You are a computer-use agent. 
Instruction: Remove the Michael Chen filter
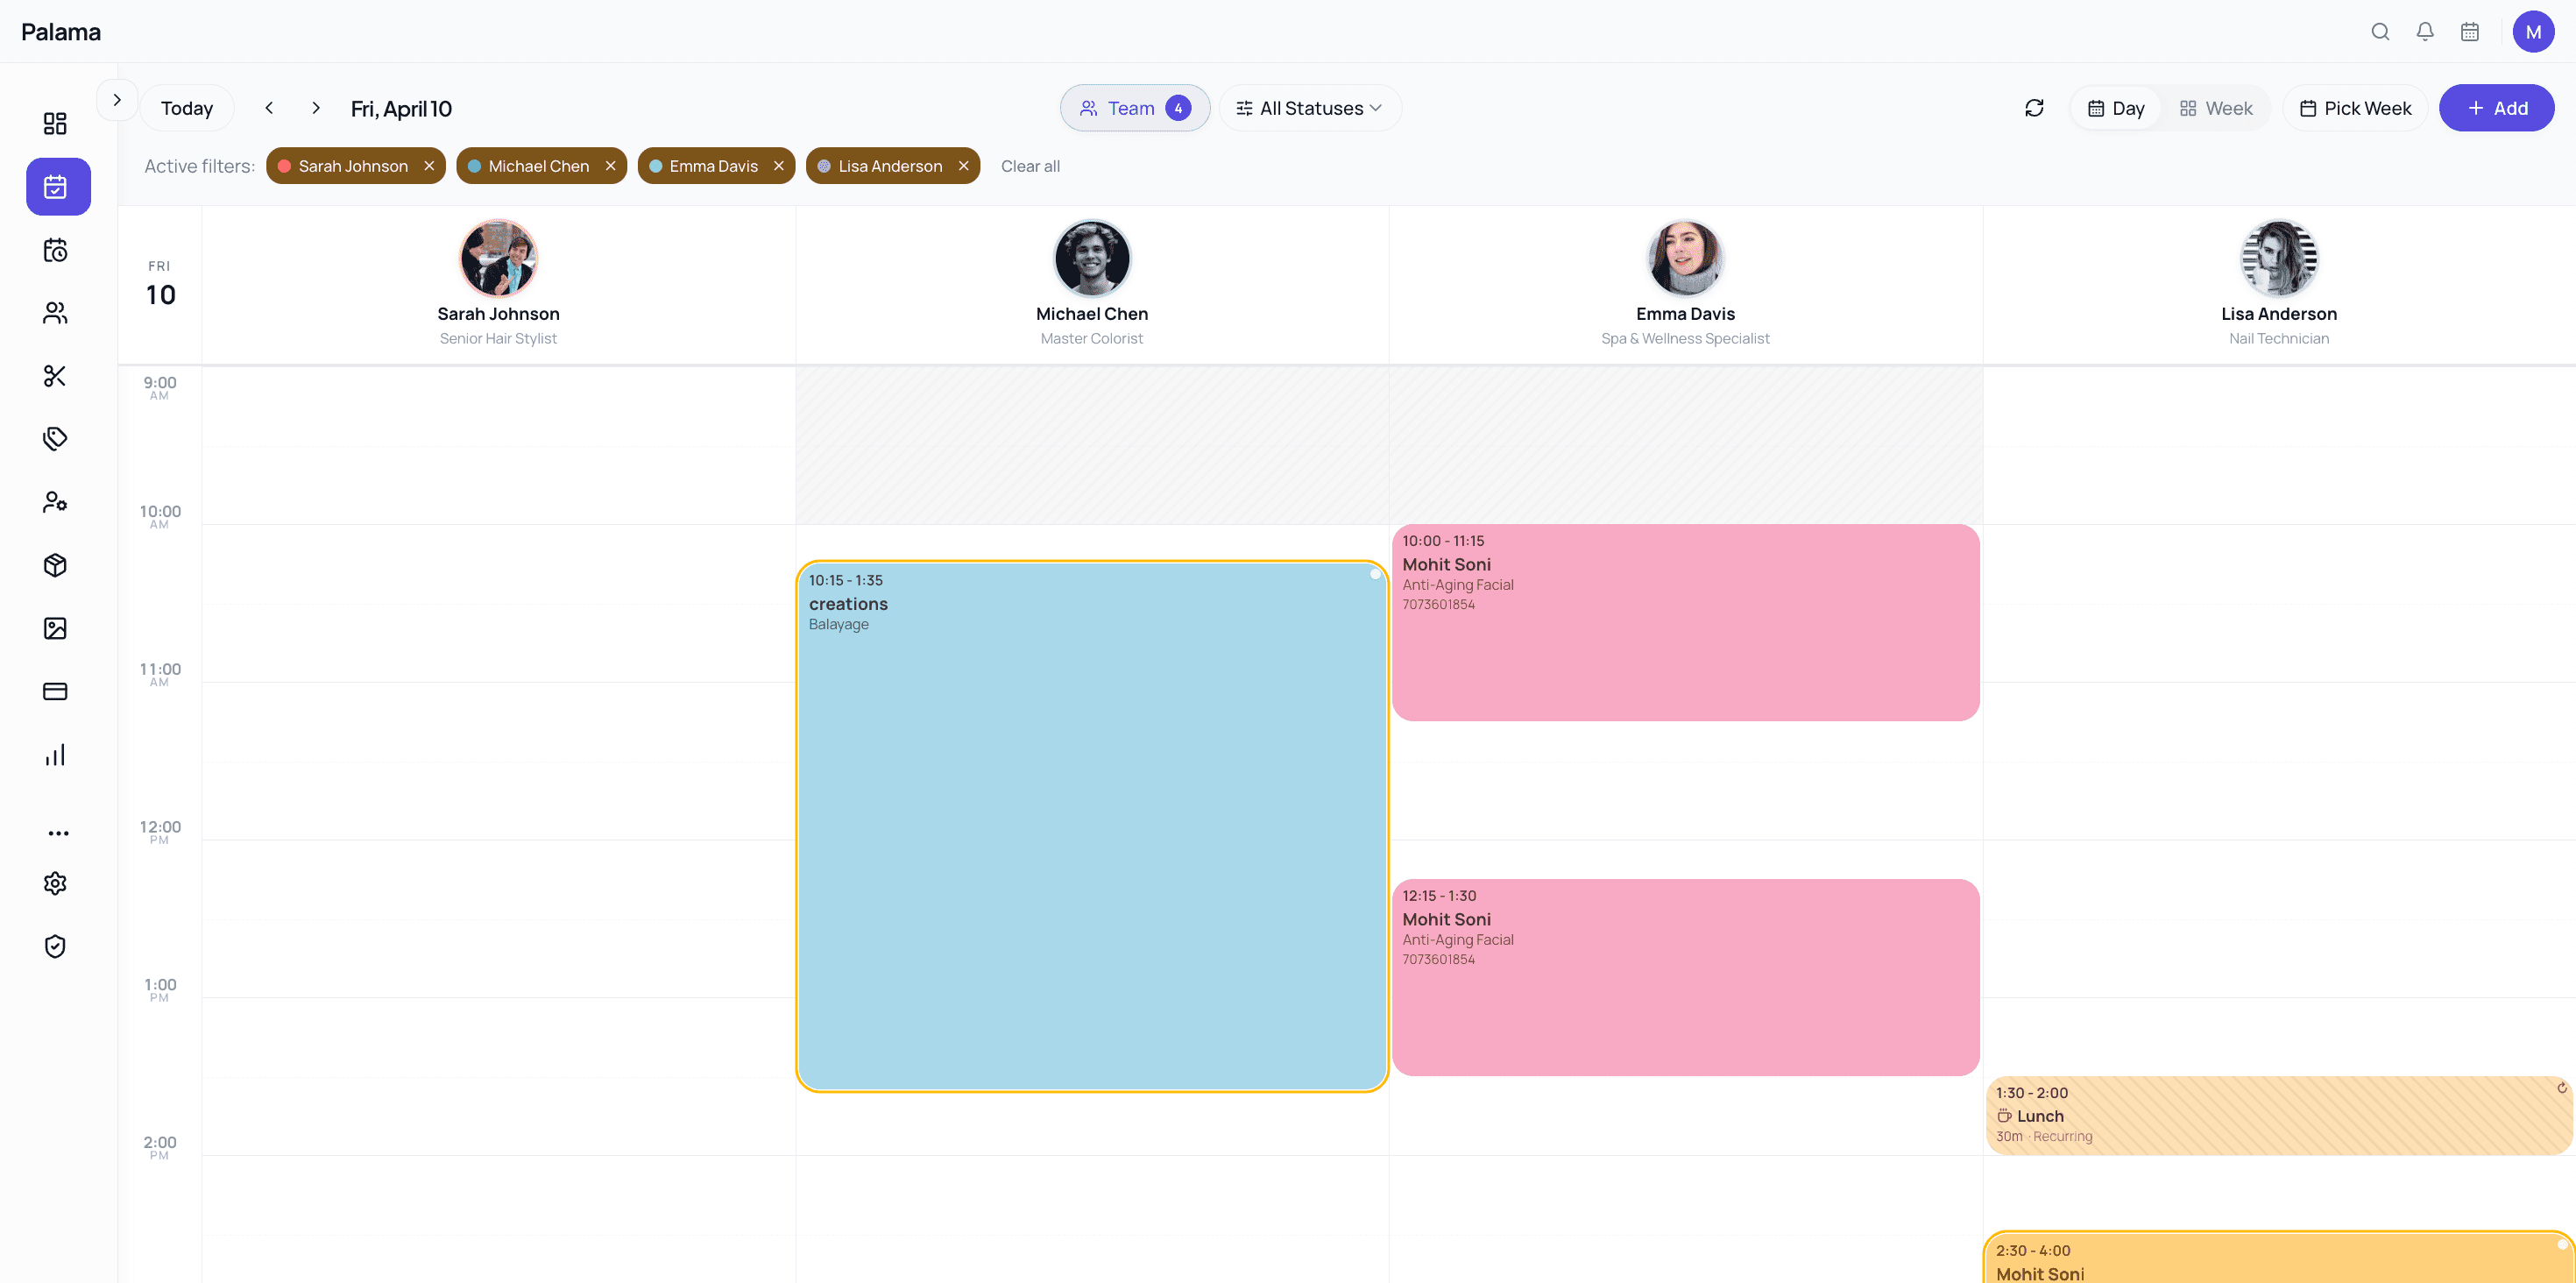[x=610, y=166]
